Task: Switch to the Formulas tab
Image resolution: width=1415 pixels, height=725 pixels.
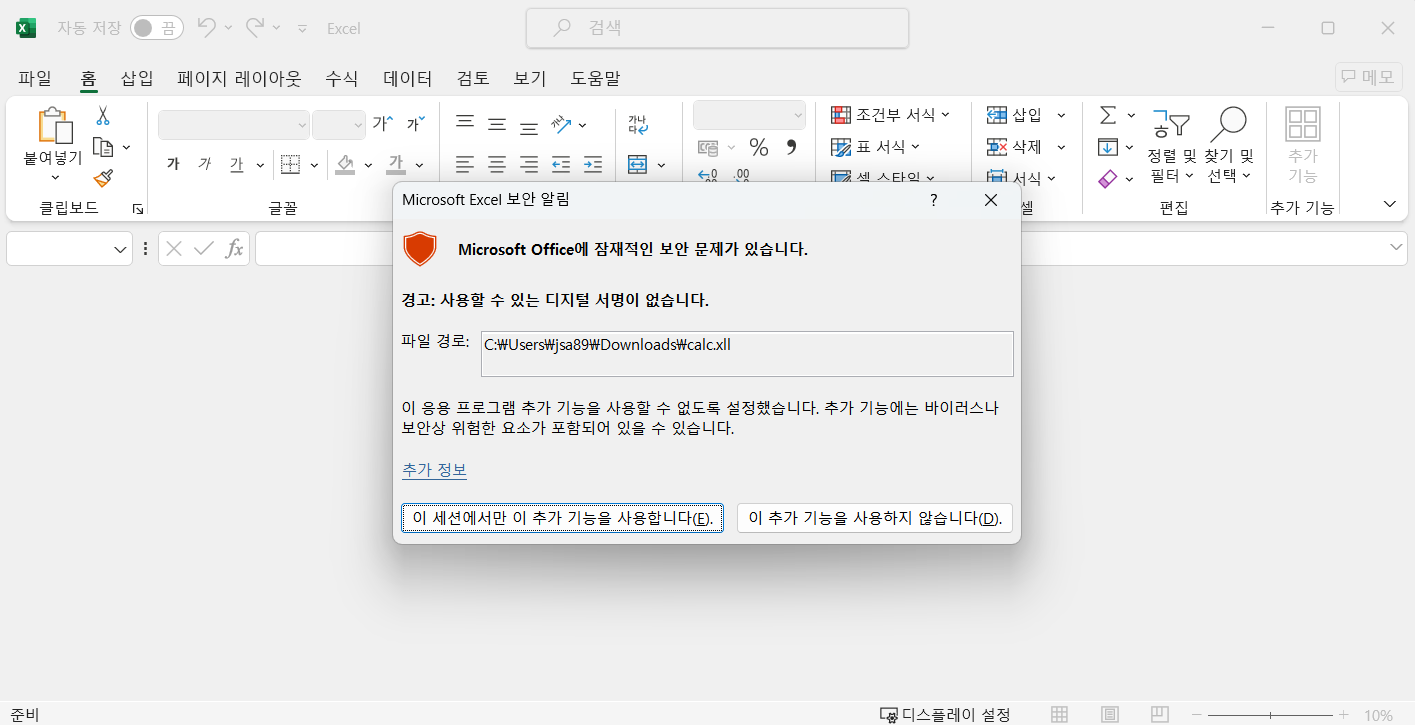Action: coord(342,78)
